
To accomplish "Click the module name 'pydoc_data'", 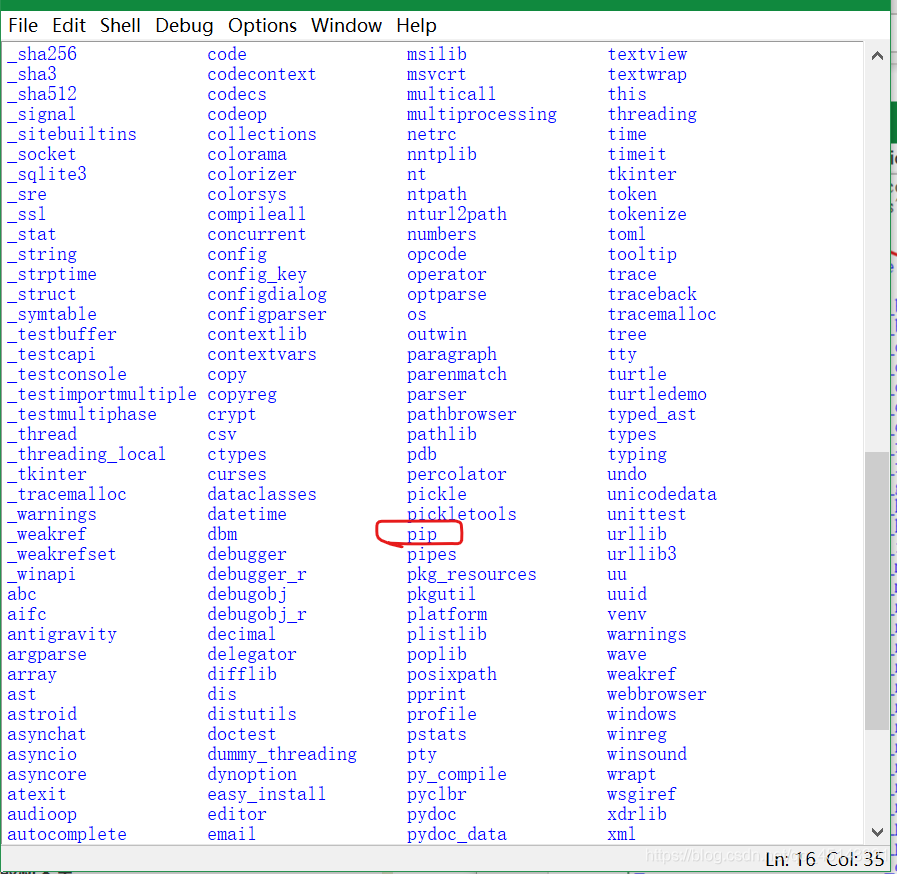I will [x=457, y=834].
